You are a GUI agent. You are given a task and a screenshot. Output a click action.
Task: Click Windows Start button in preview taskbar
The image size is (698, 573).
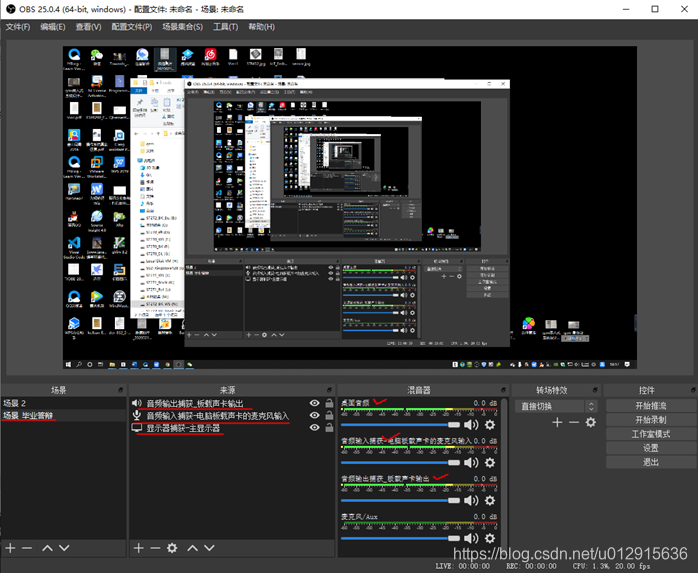68,364
